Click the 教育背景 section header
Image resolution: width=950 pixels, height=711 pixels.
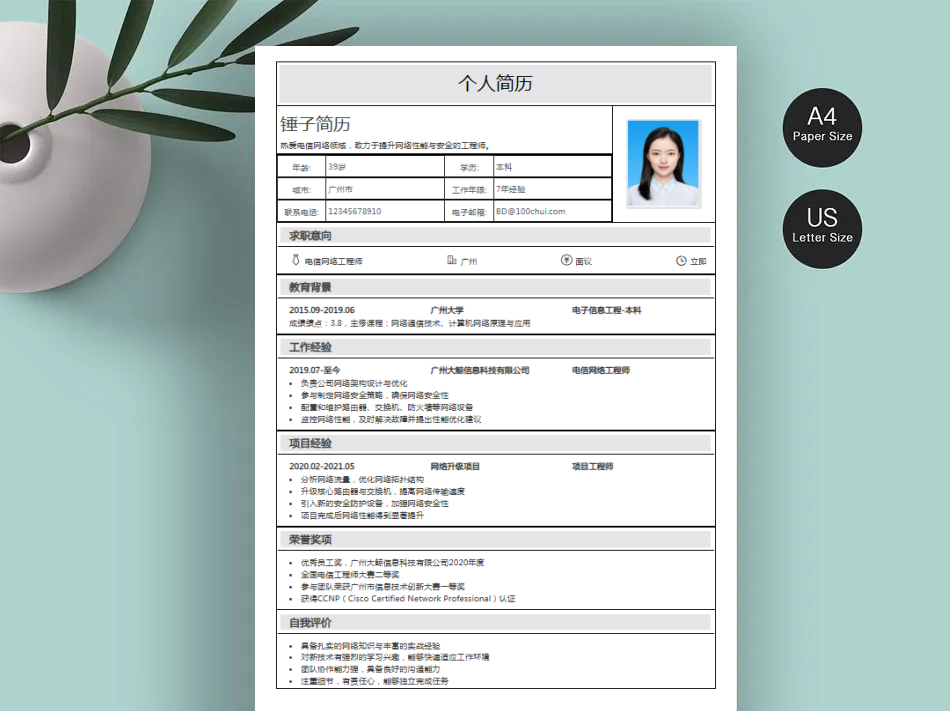coord(496,287)
